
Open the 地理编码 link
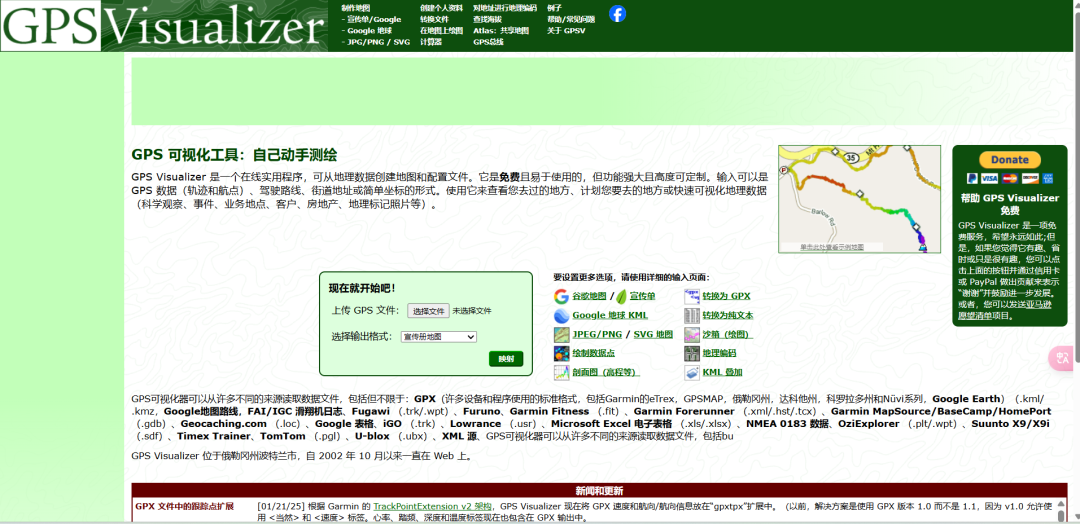click(x=719, y=354)
